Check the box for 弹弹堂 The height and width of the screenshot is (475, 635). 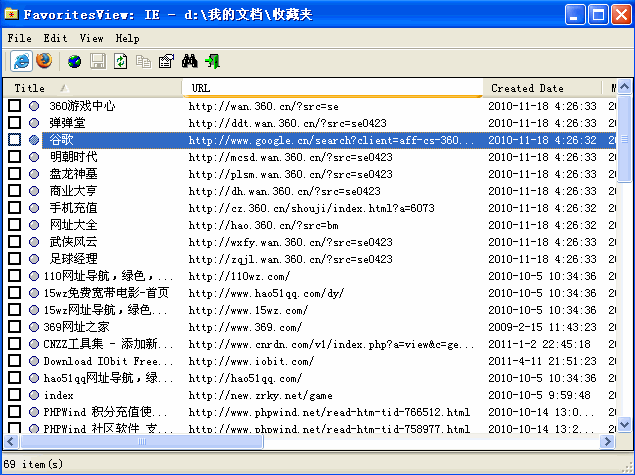[15, 123]
